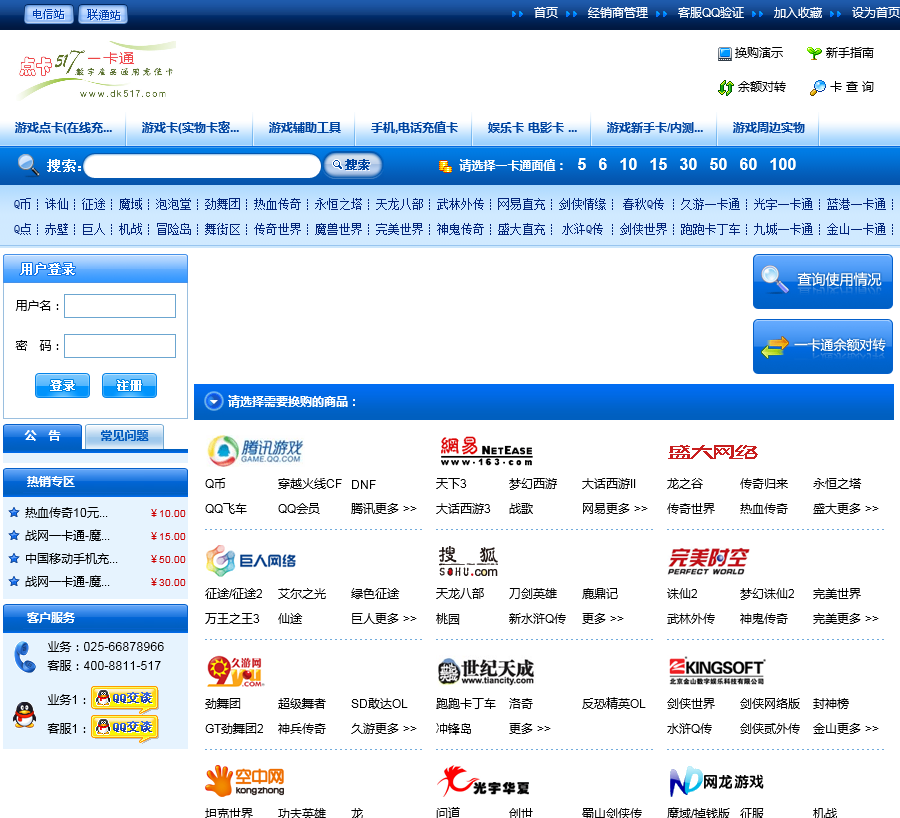Open 巨人更多 >> link

383,619
